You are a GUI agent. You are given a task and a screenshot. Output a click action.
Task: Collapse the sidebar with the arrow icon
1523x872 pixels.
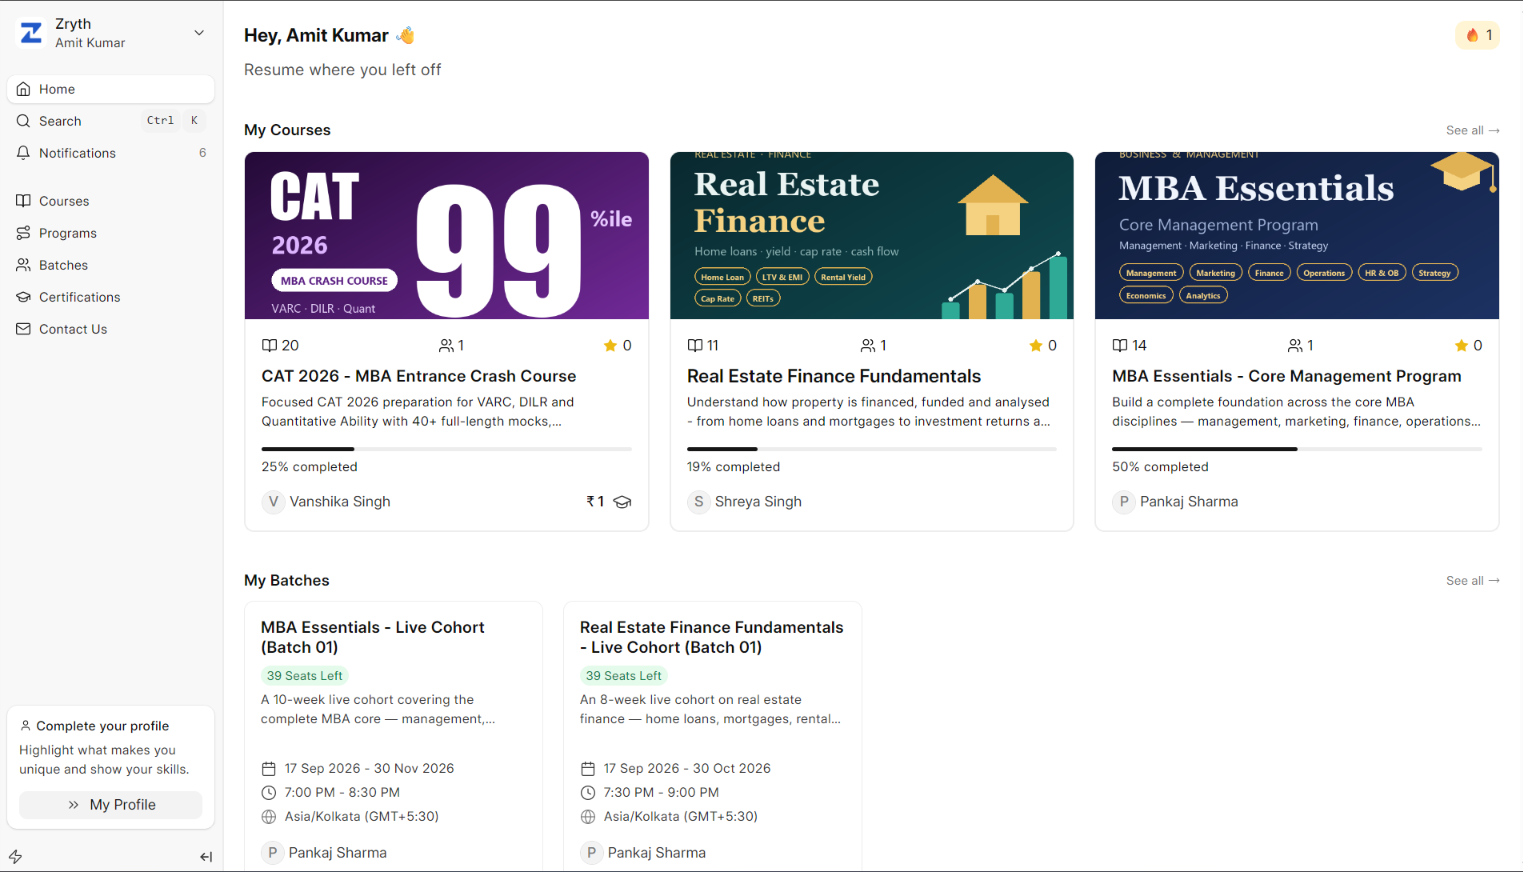click(206, 857)
